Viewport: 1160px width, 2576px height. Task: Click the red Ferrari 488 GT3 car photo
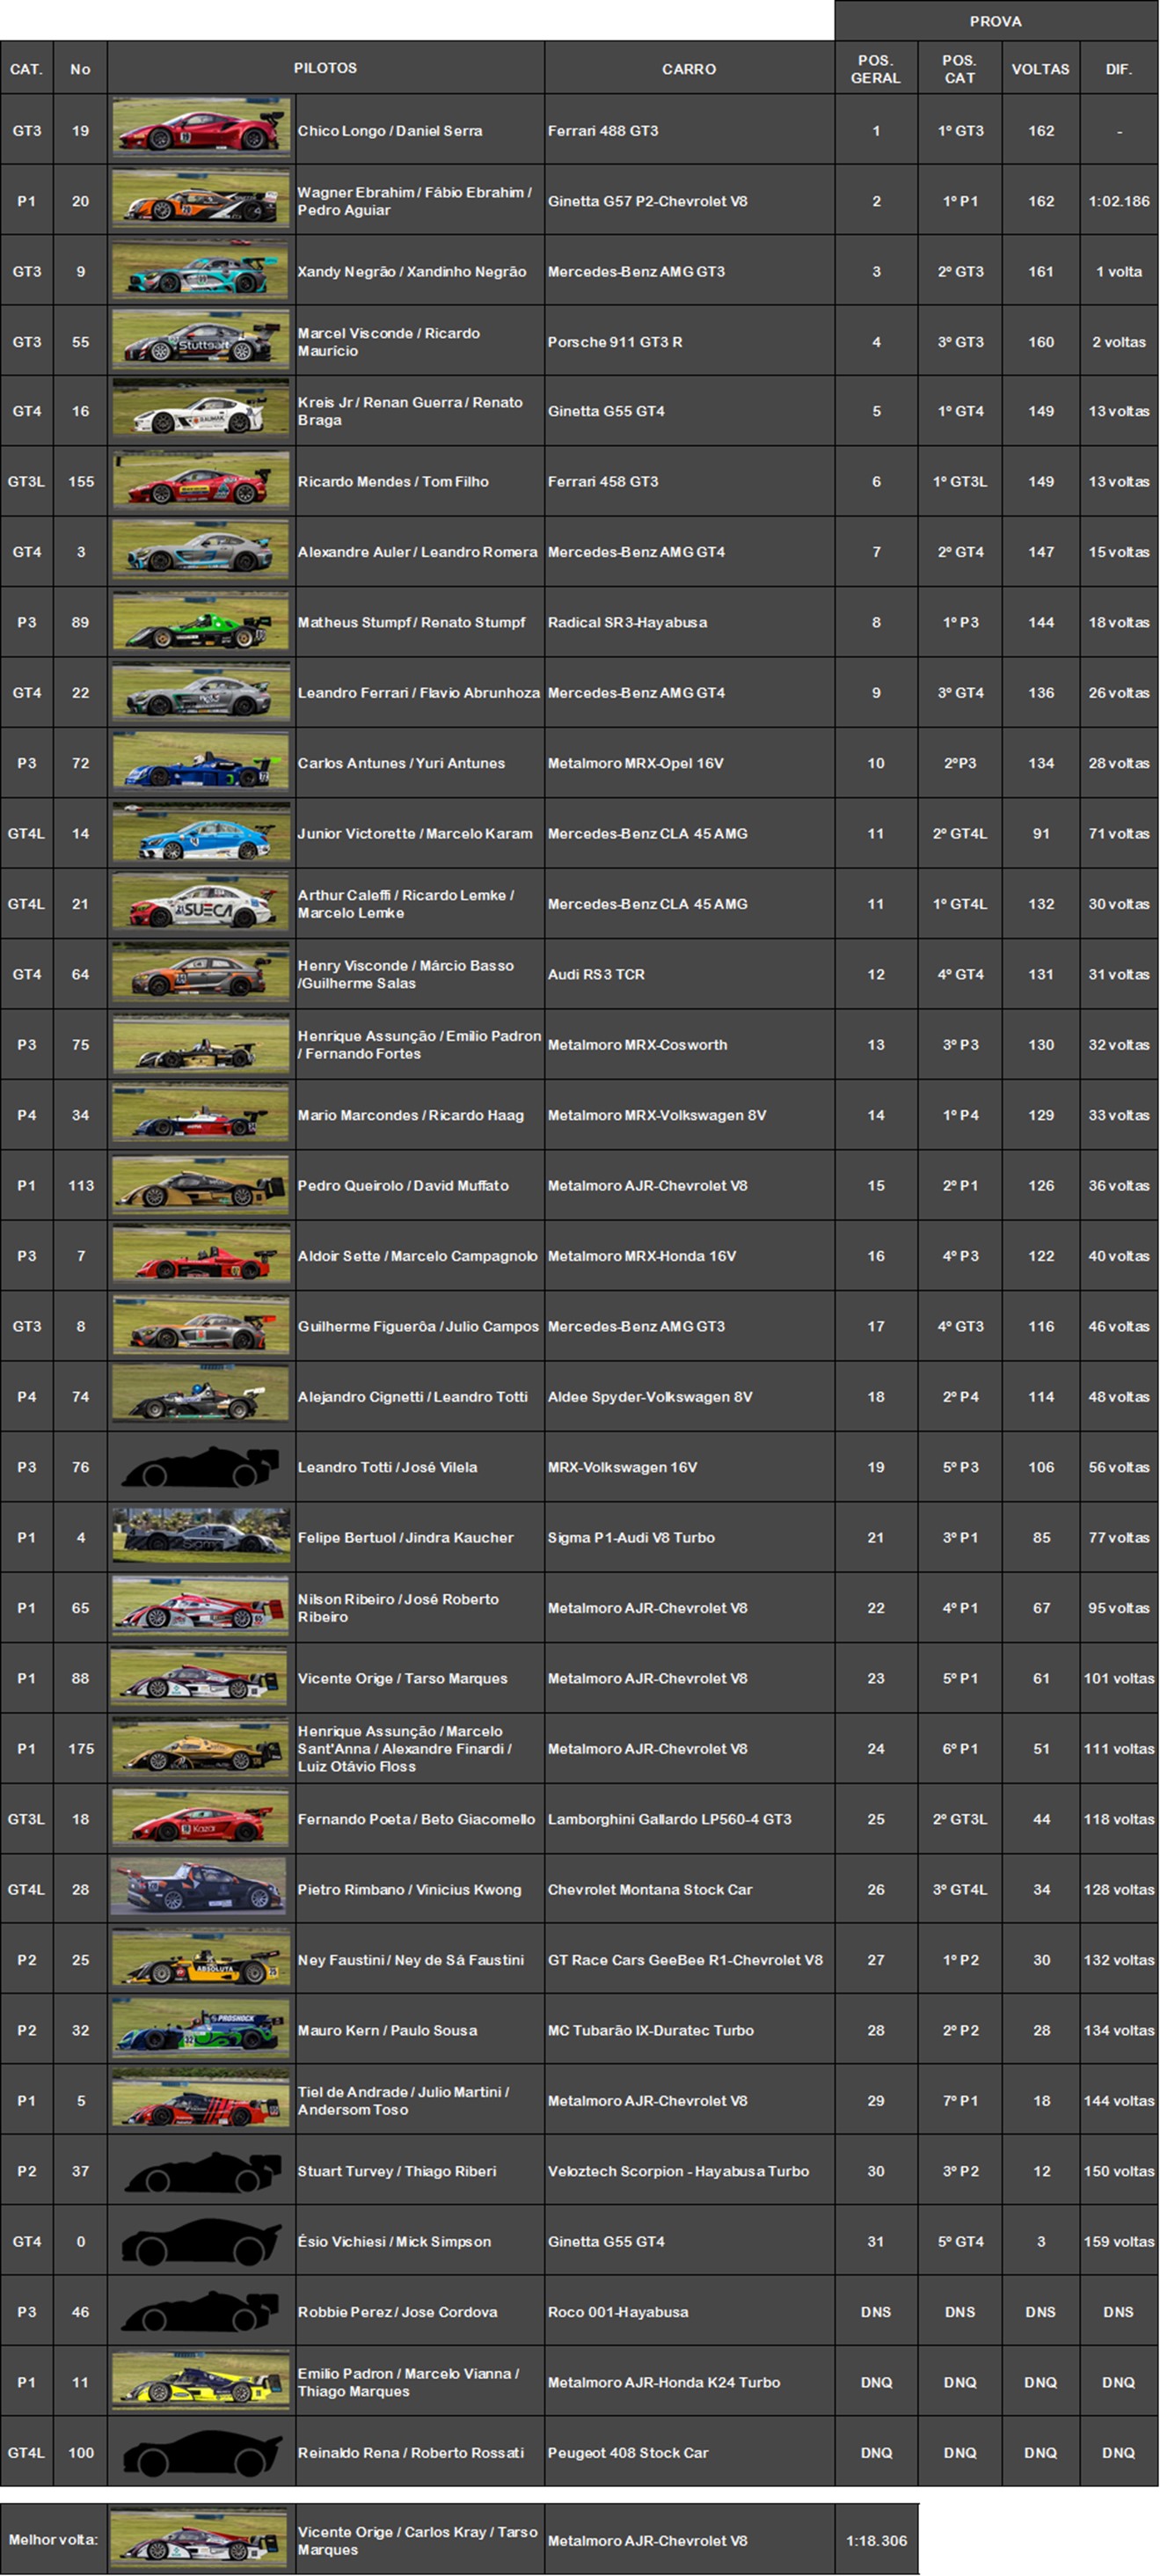coord(201,129)
